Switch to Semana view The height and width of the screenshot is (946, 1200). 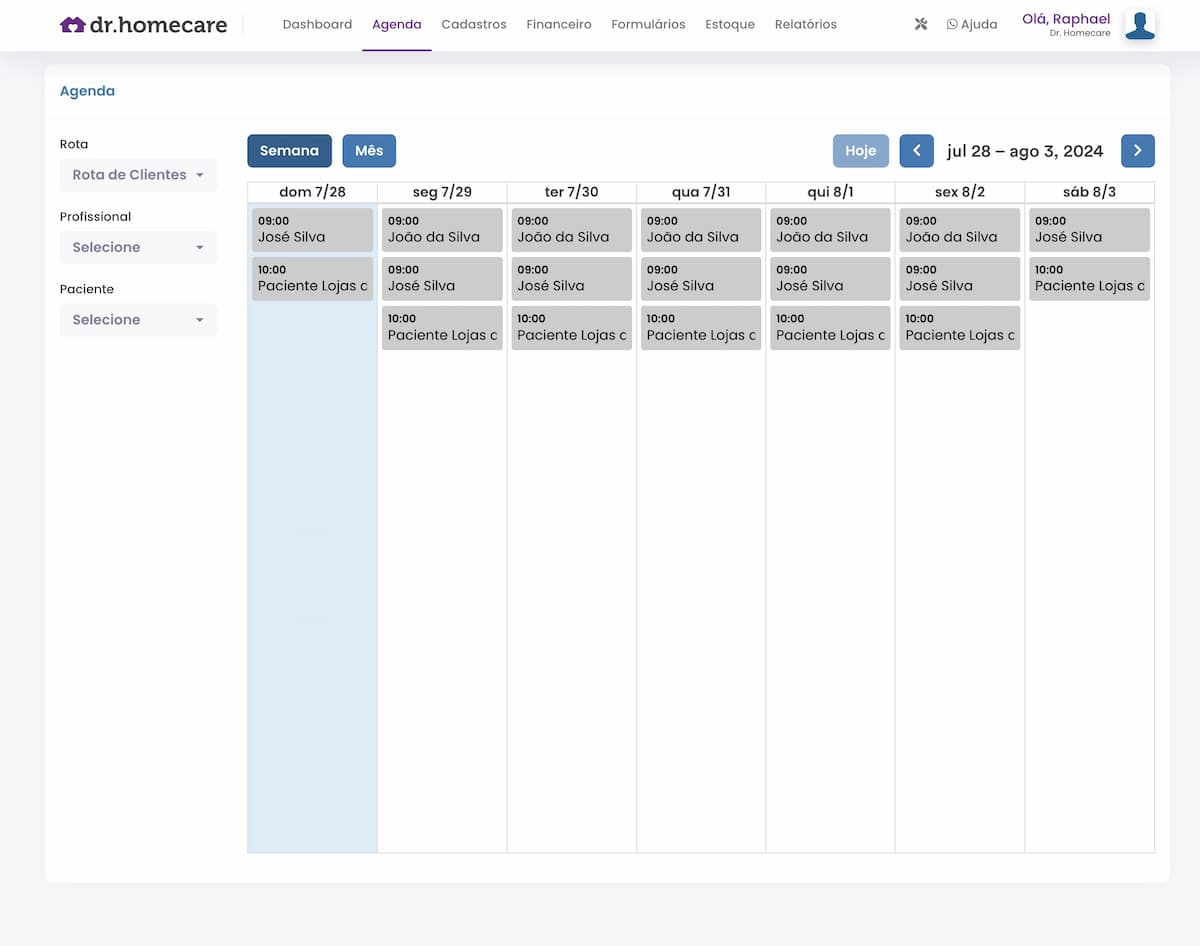pos(289,151)
